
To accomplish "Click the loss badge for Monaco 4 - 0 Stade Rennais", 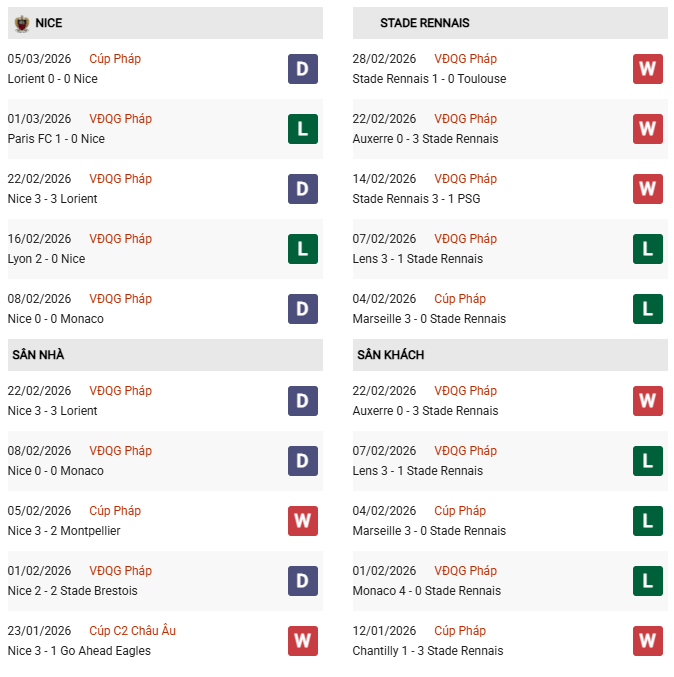I will click(x=648, y=581).
